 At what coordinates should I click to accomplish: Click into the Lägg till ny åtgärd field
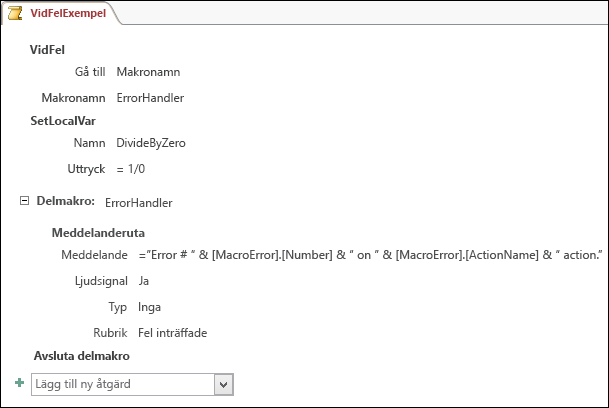[123, 385]
